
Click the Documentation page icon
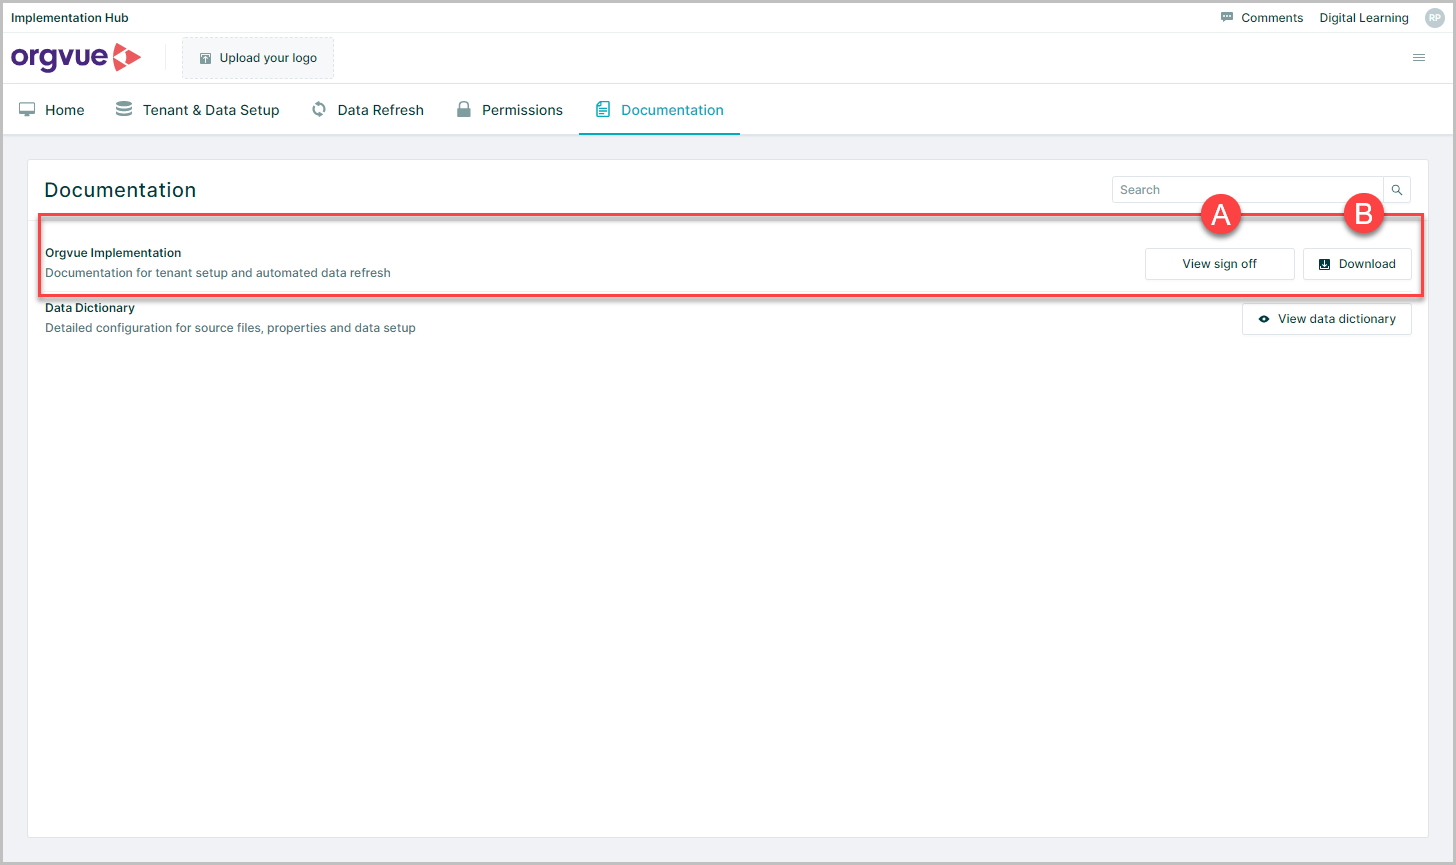click(602, 110)
